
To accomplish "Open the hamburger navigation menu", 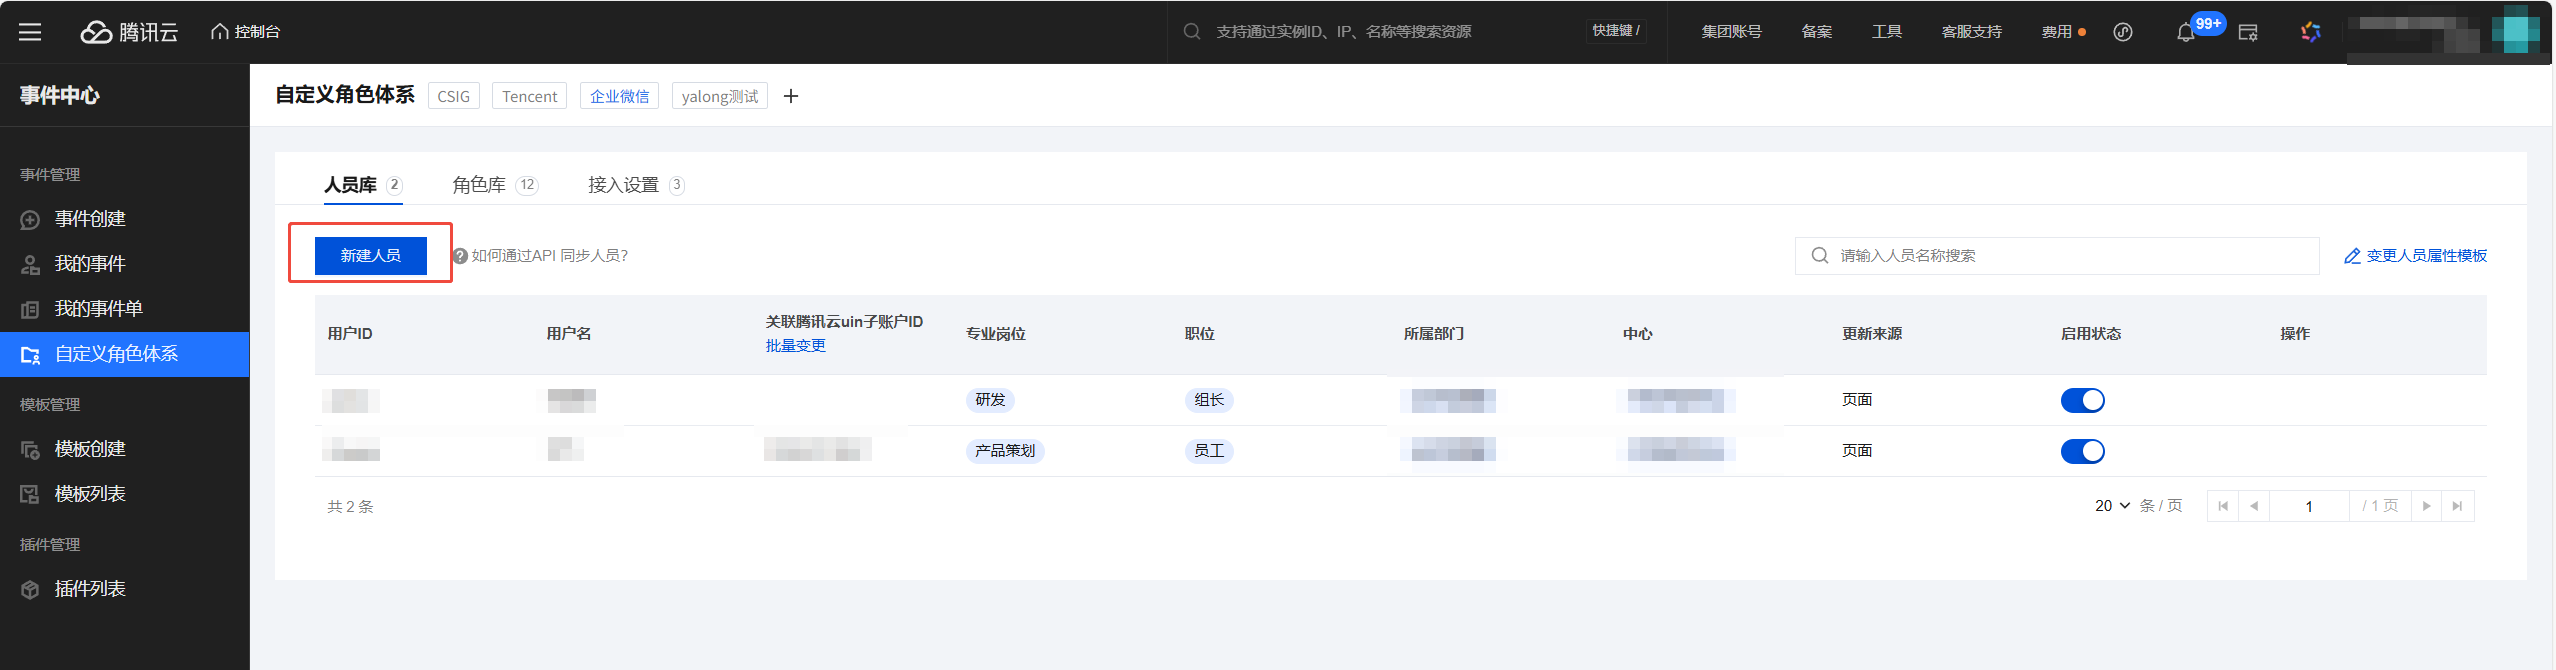I will tap(30, 32).
